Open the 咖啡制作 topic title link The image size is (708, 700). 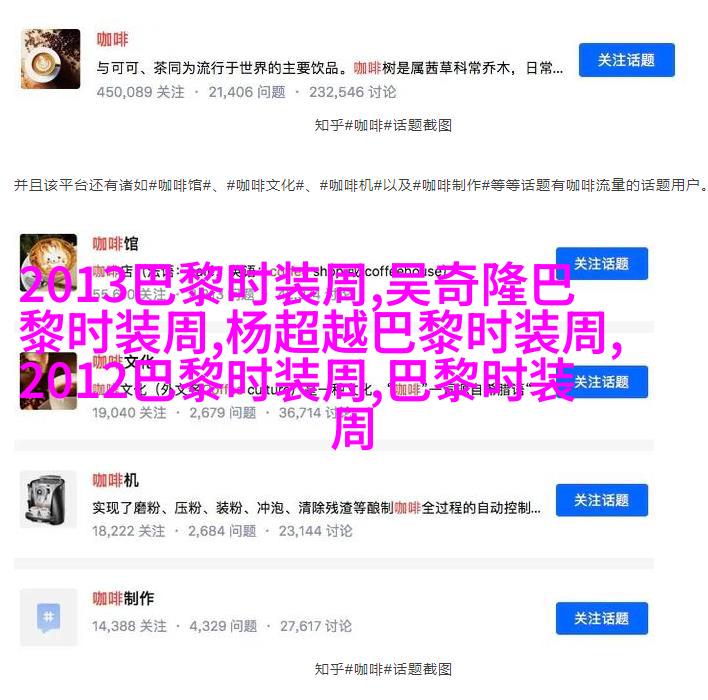[x=123, y=598]
